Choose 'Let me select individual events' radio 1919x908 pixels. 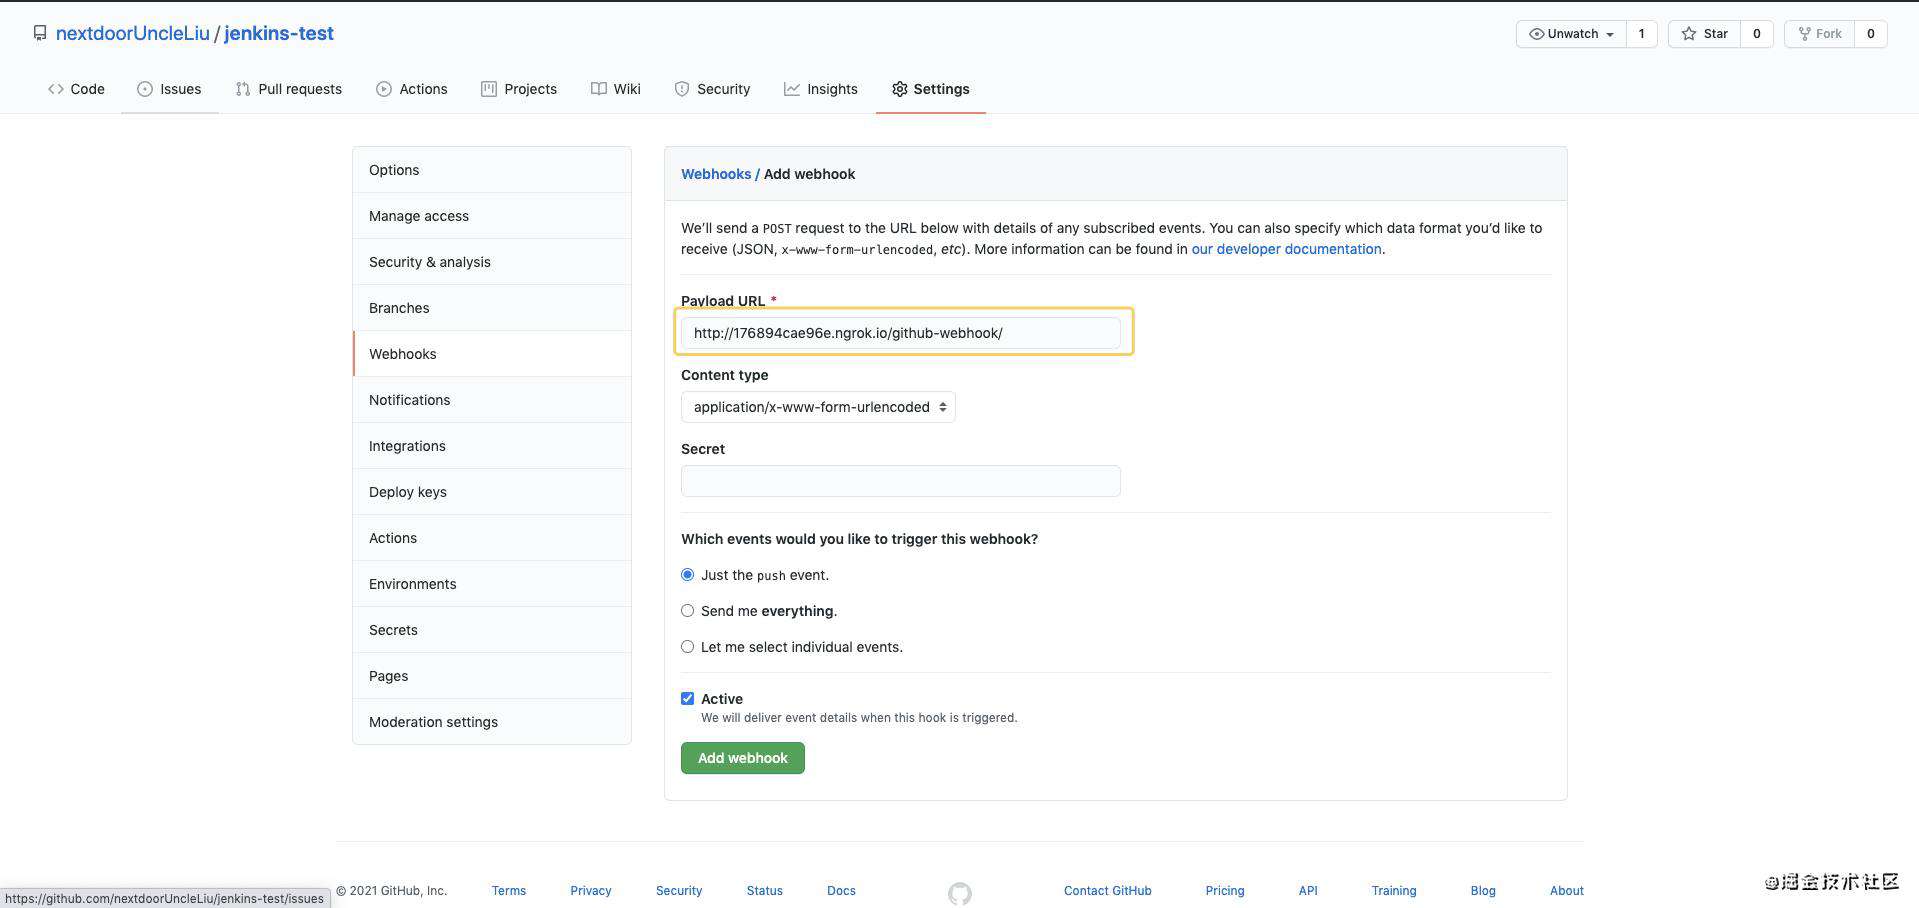pos(688,647)
